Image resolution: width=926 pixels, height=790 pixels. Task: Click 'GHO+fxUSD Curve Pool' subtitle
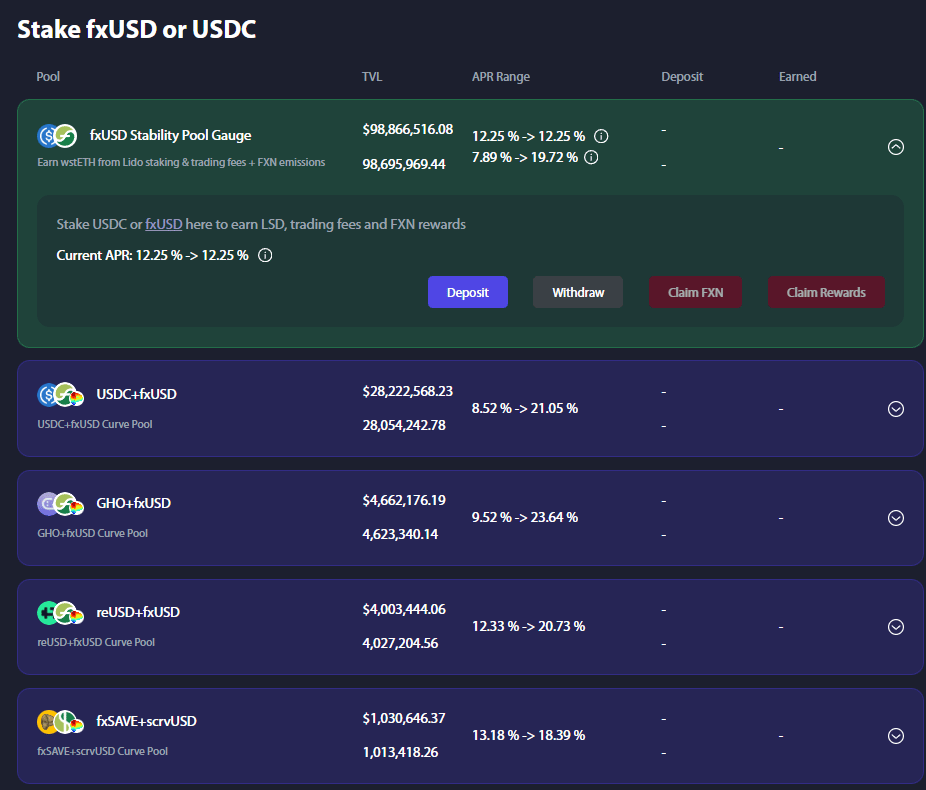coord(93,533)
